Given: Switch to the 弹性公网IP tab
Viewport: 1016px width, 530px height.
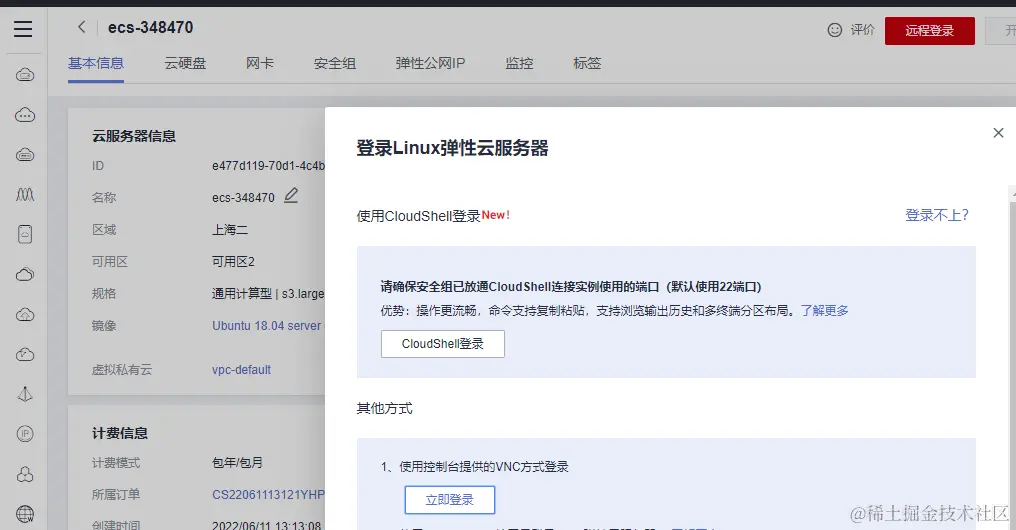Looking at the screenshot, I should pyautogui.click(x=430, y=63).
